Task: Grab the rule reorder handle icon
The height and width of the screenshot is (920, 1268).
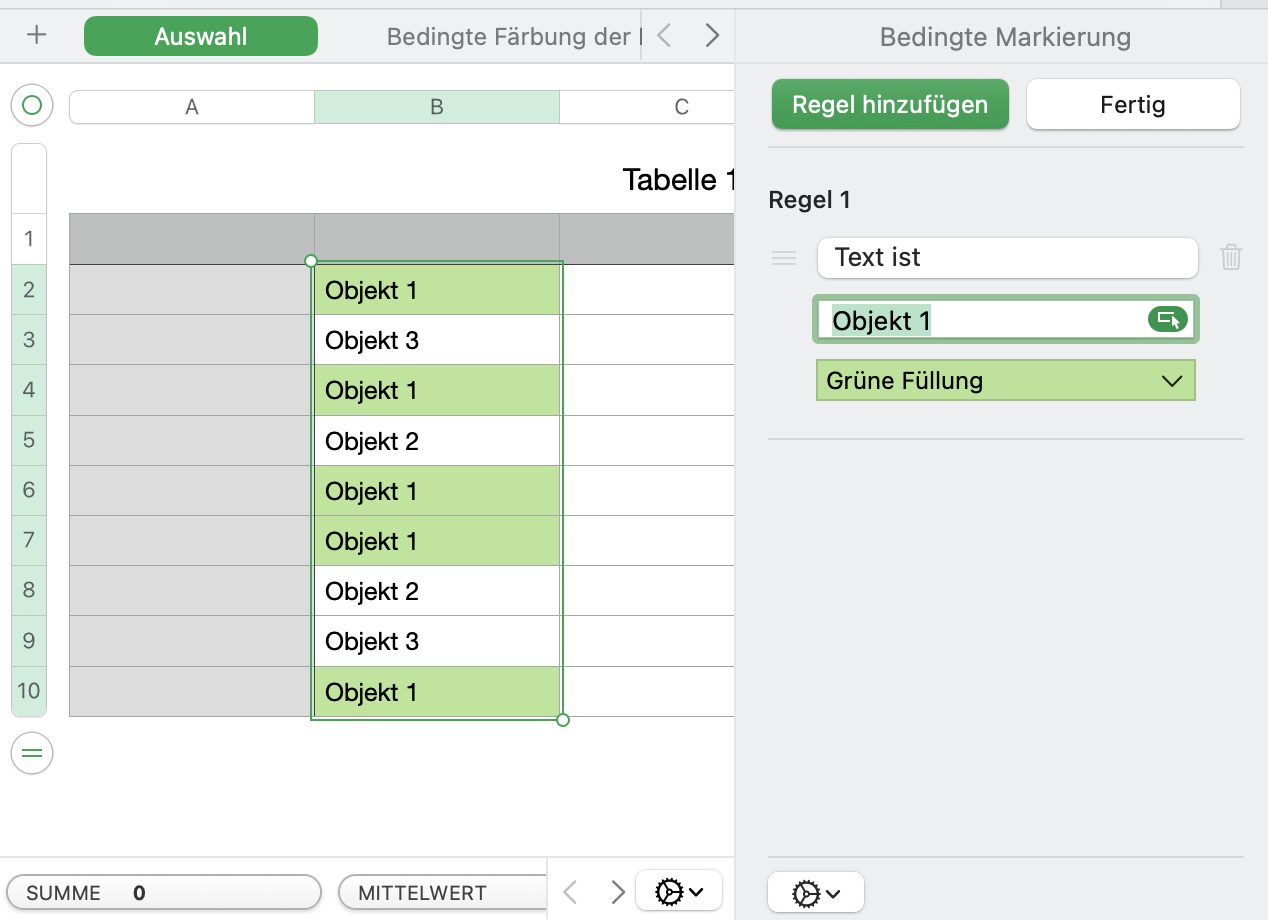Action: pos(784,258)
